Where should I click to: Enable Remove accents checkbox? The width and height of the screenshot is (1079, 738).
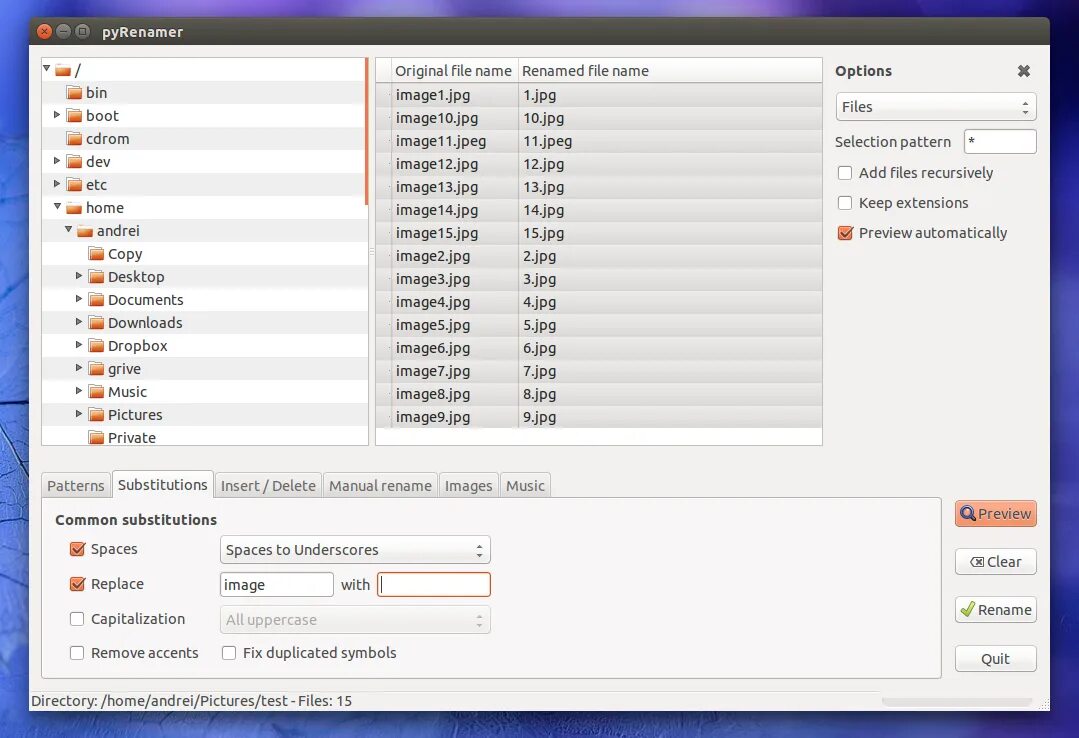pyautogui.click(x=77, y=653)
